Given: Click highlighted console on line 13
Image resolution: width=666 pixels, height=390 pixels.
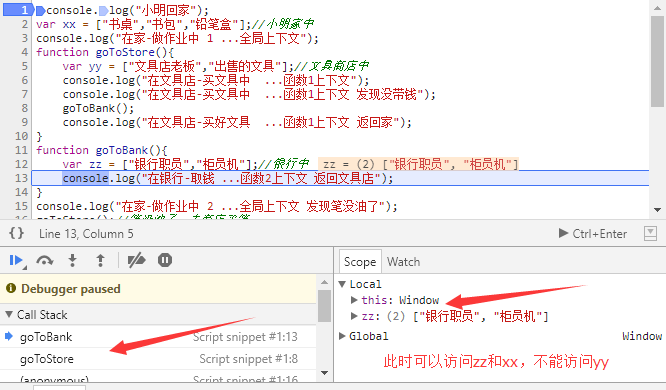Looking at the screenshot, I should pos(86,178).
